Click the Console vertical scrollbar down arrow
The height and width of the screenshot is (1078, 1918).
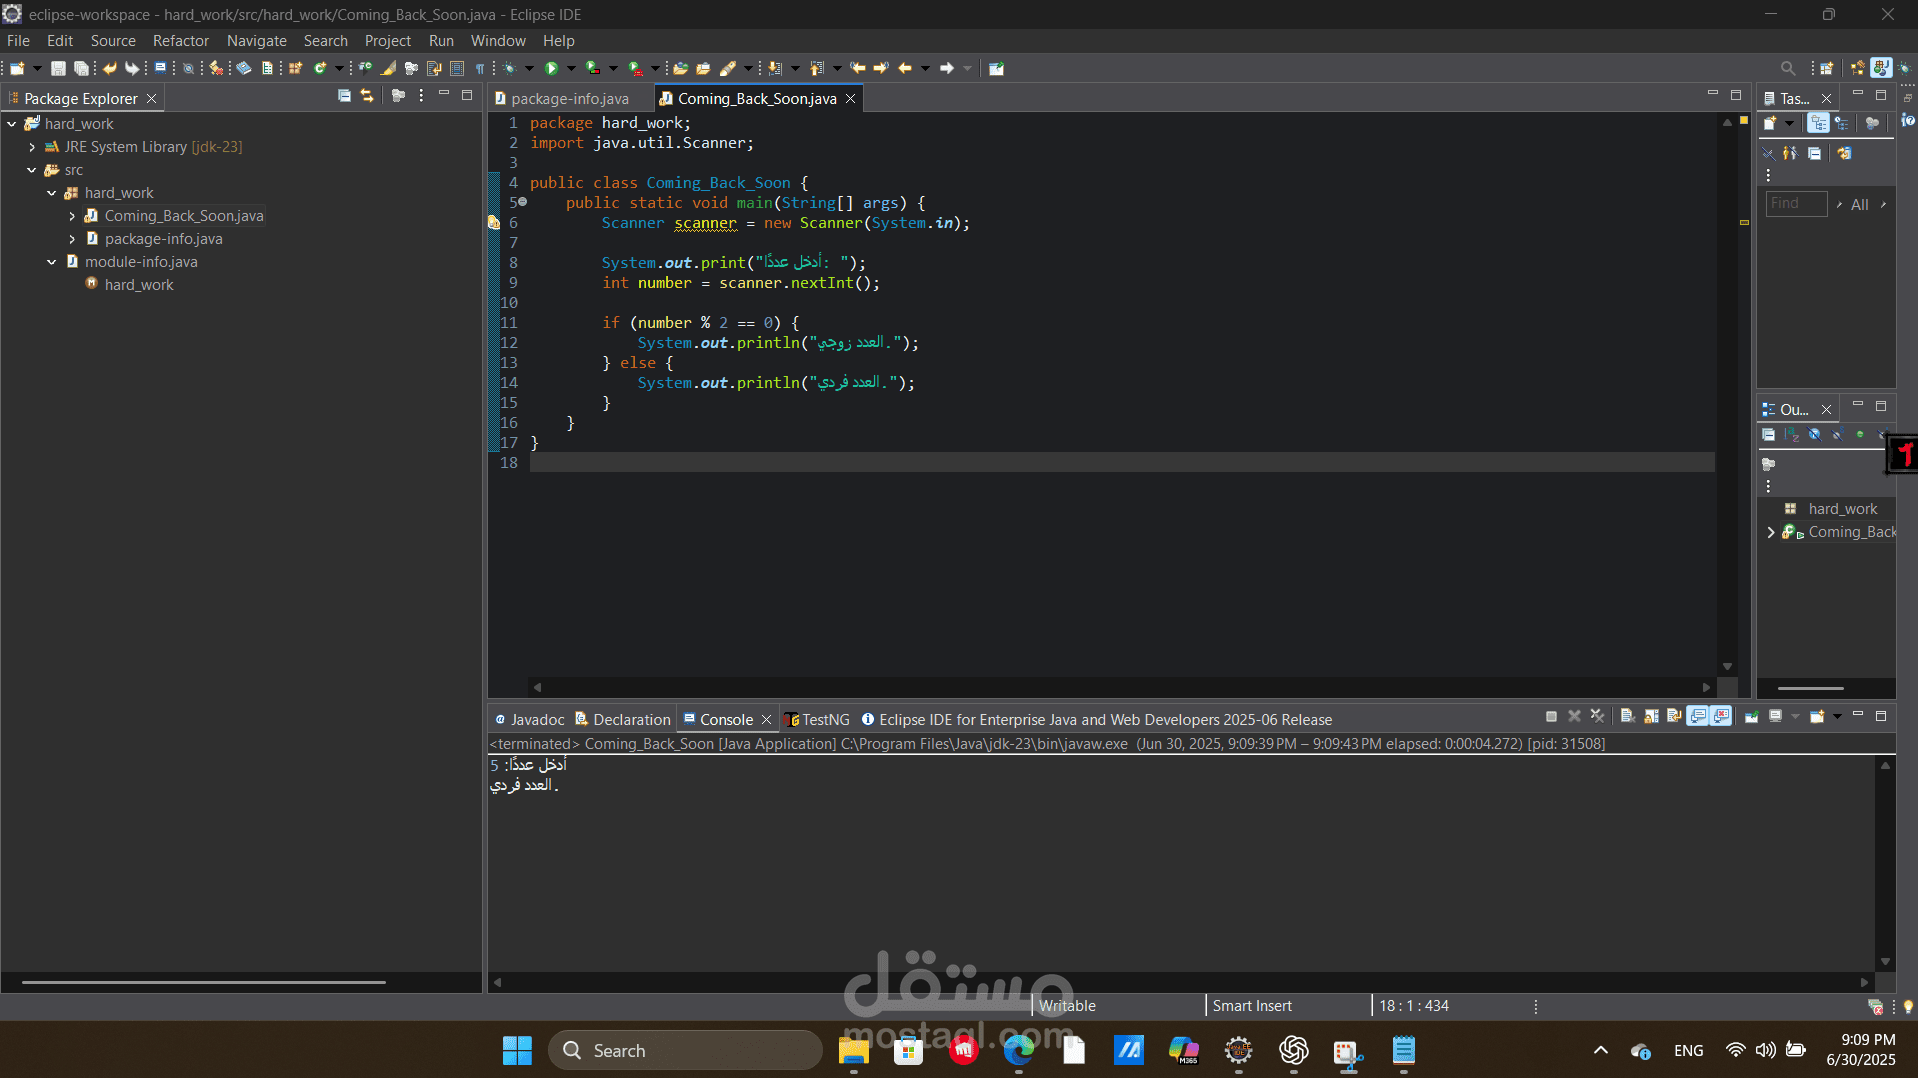(x=1885, y=962)
